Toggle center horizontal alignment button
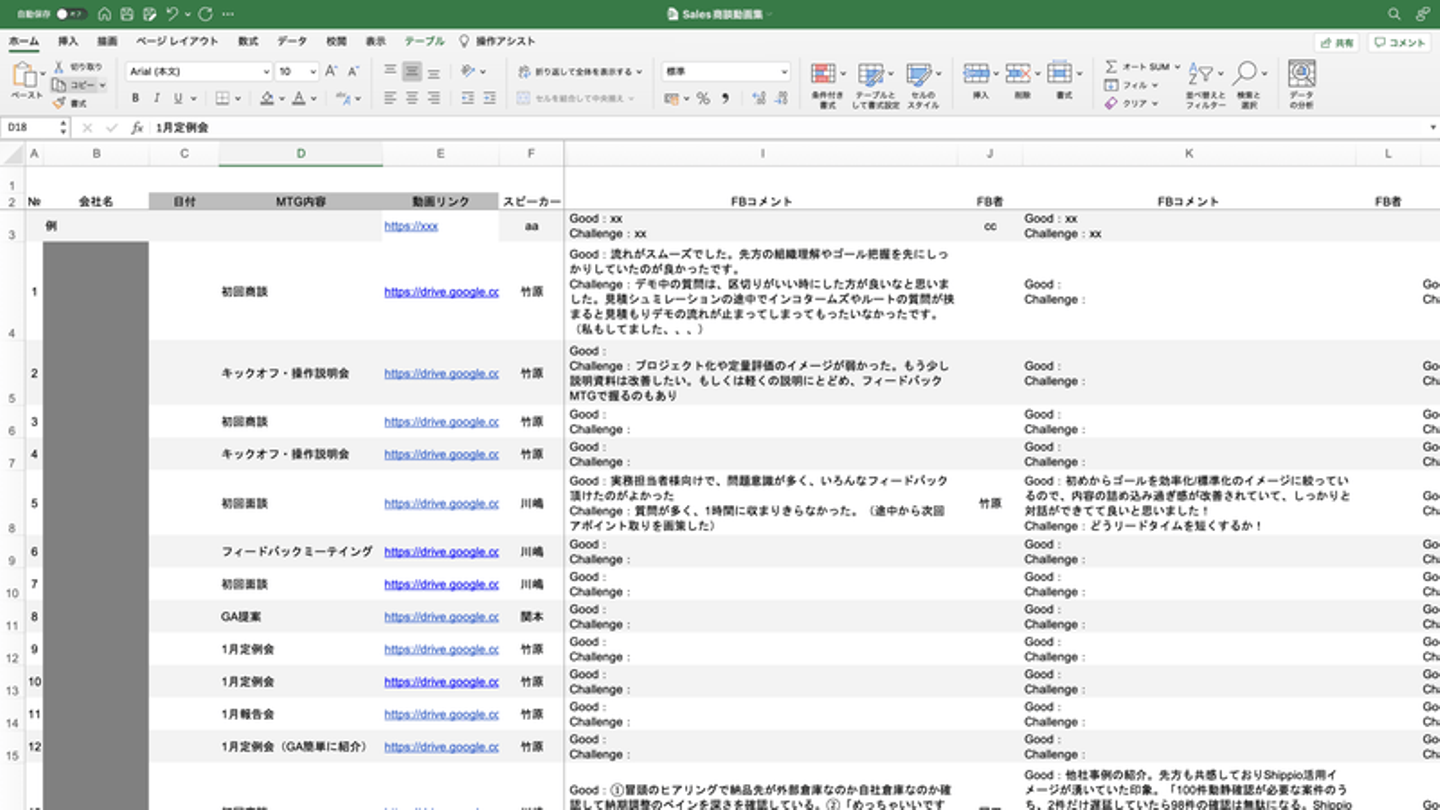Viewport: 1440px width, 810px height. [412, 98]
